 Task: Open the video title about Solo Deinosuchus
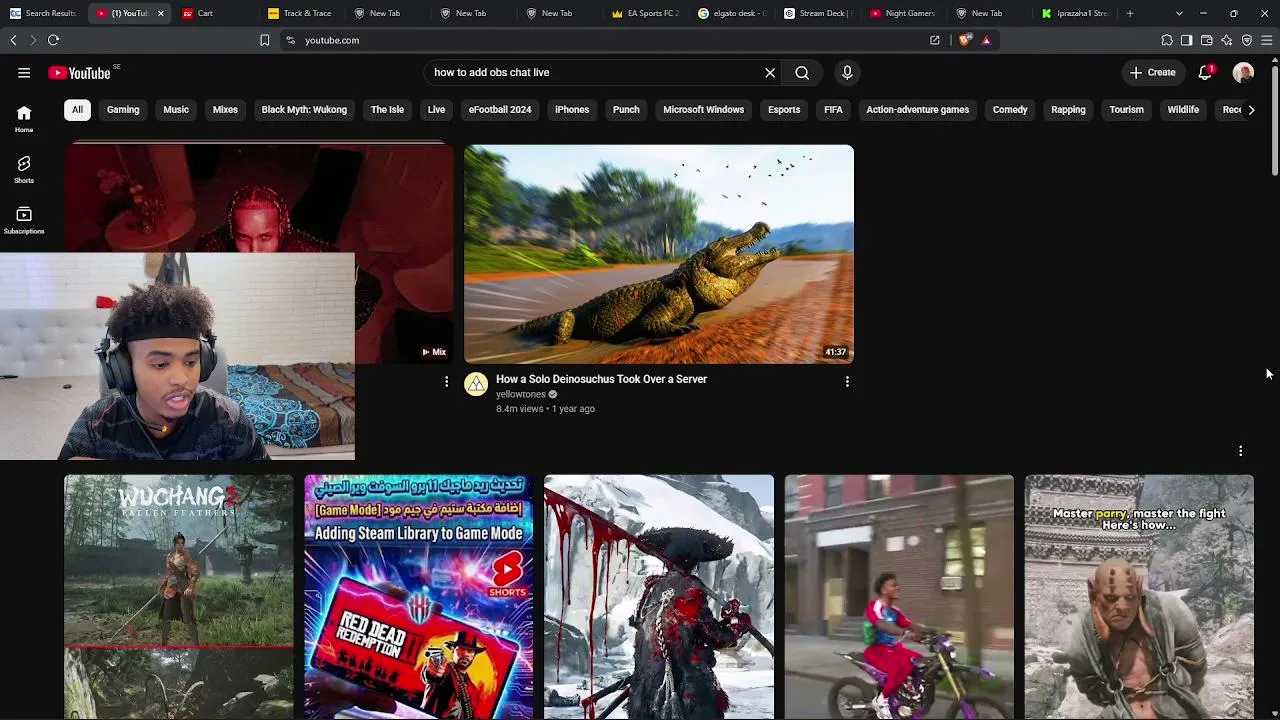click(x=601, y=379)
